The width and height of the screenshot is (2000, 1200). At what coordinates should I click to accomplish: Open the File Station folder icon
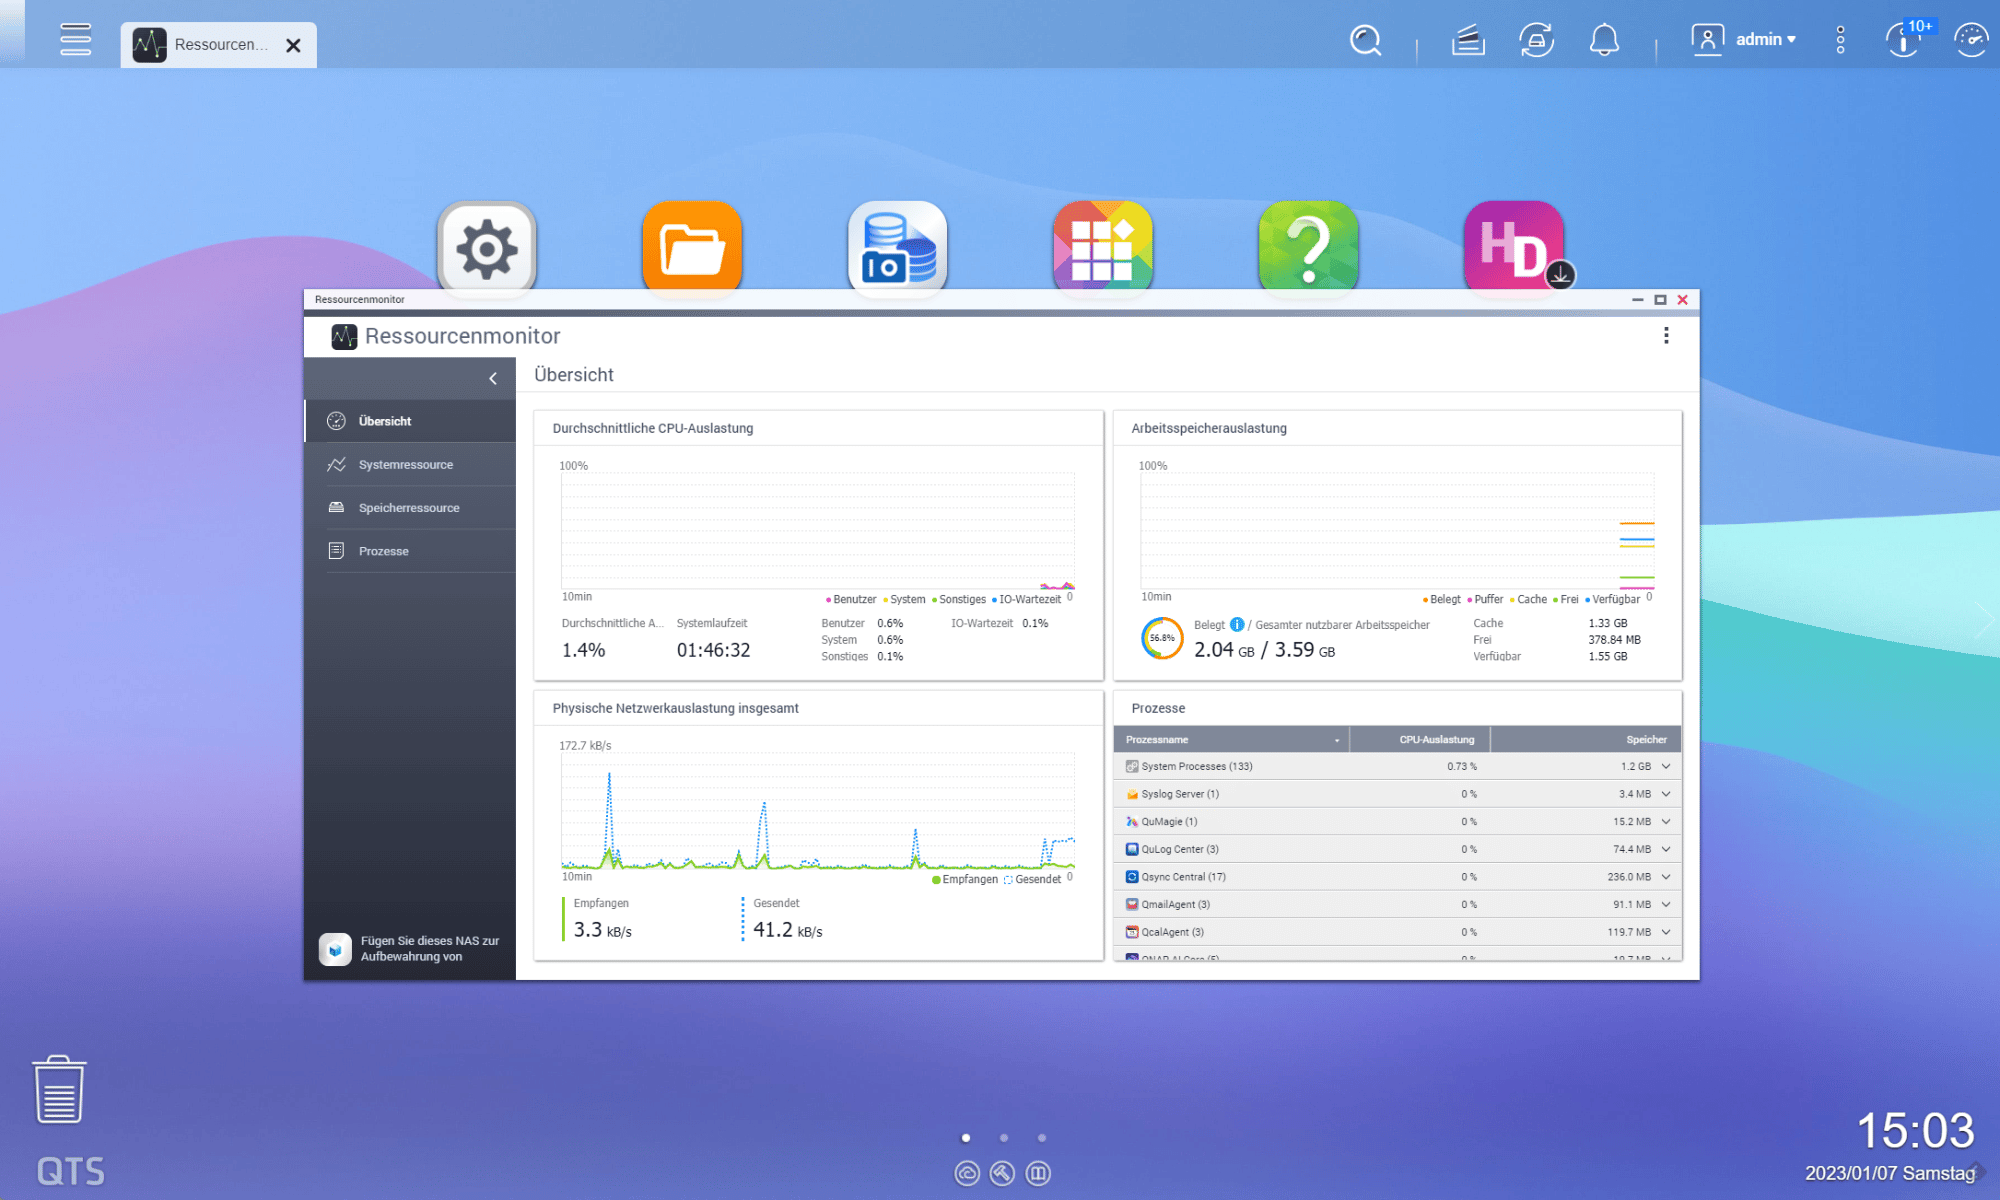(692, 248)
